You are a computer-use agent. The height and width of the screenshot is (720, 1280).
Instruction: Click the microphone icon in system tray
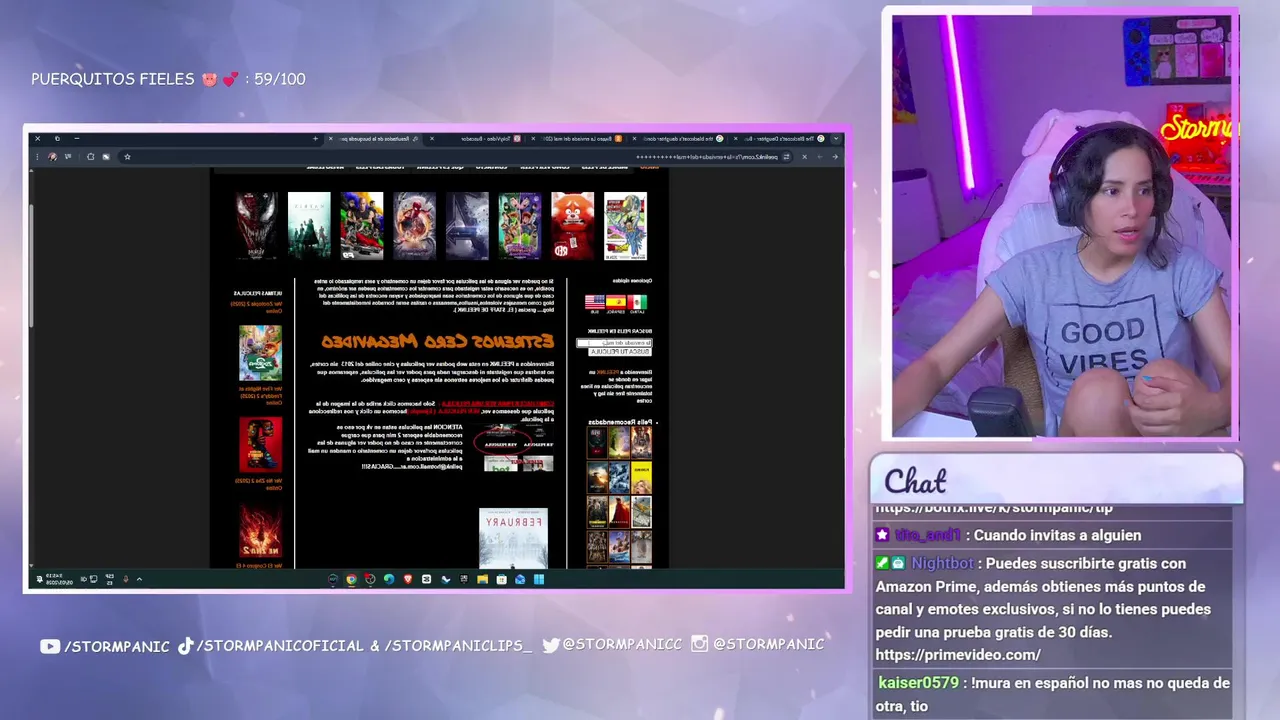coord(126,579)
